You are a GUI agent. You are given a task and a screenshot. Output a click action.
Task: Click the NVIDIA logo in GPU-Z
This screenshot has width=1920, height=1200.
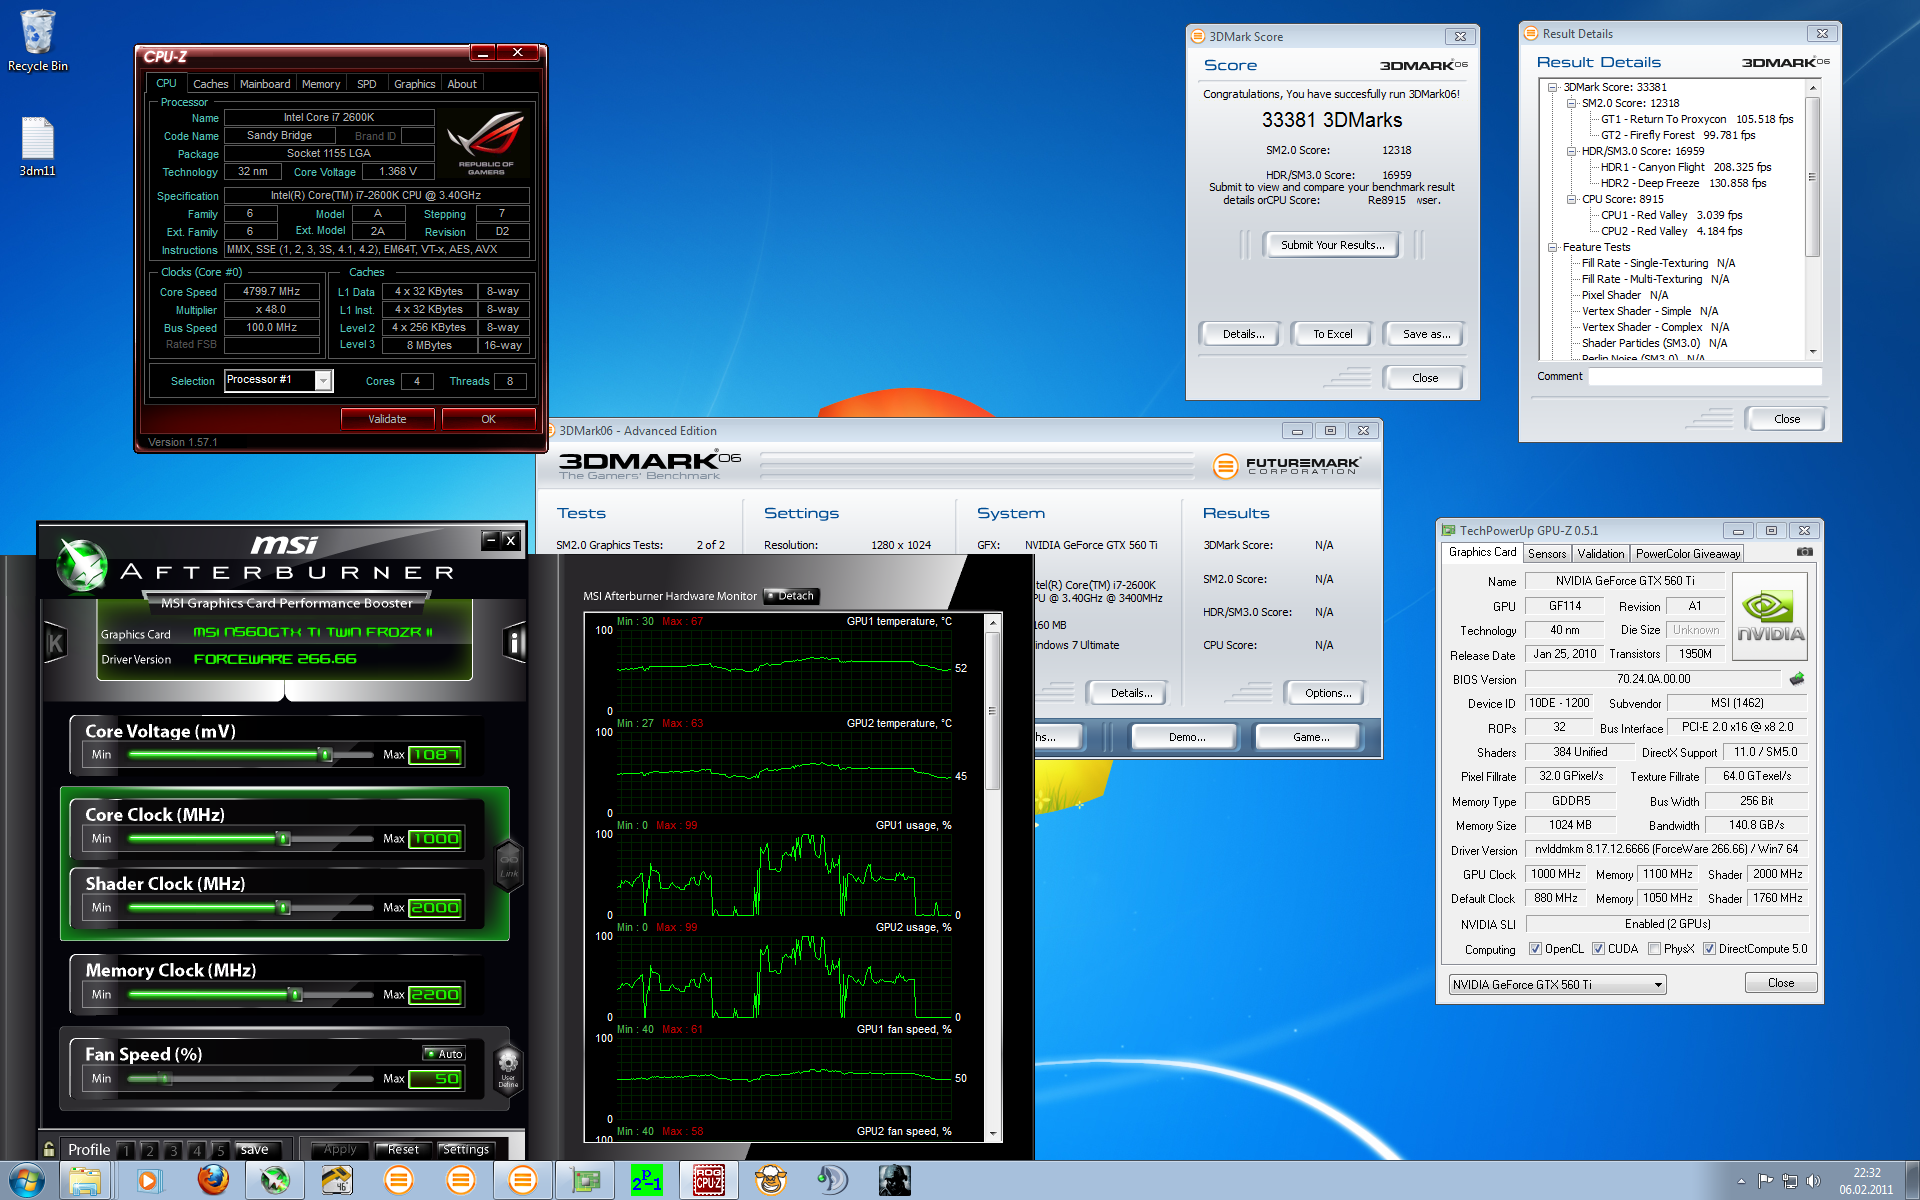coord(1770,616)
